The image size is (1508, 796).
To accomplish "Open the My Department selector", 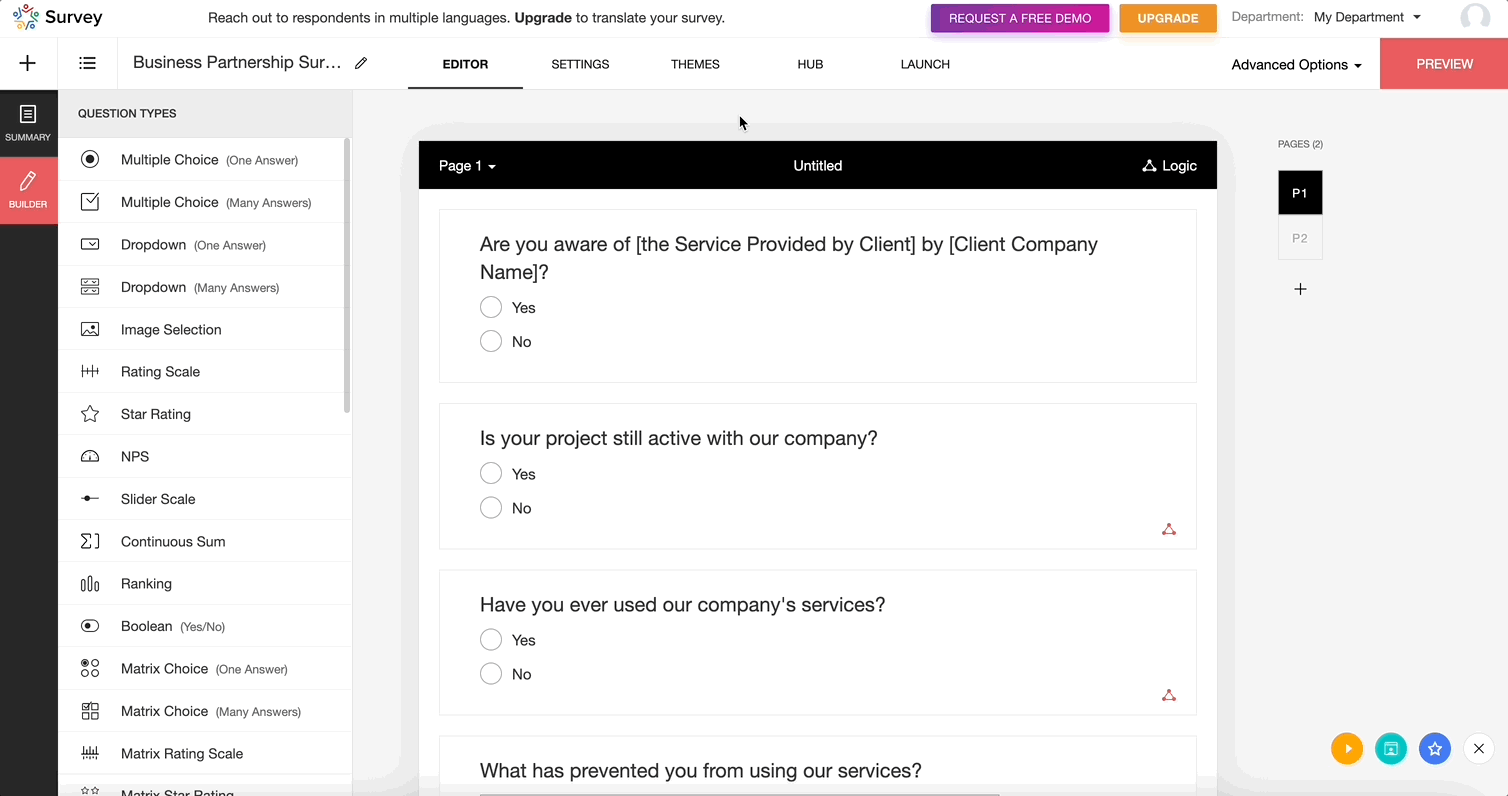I will coord(1366,17).
